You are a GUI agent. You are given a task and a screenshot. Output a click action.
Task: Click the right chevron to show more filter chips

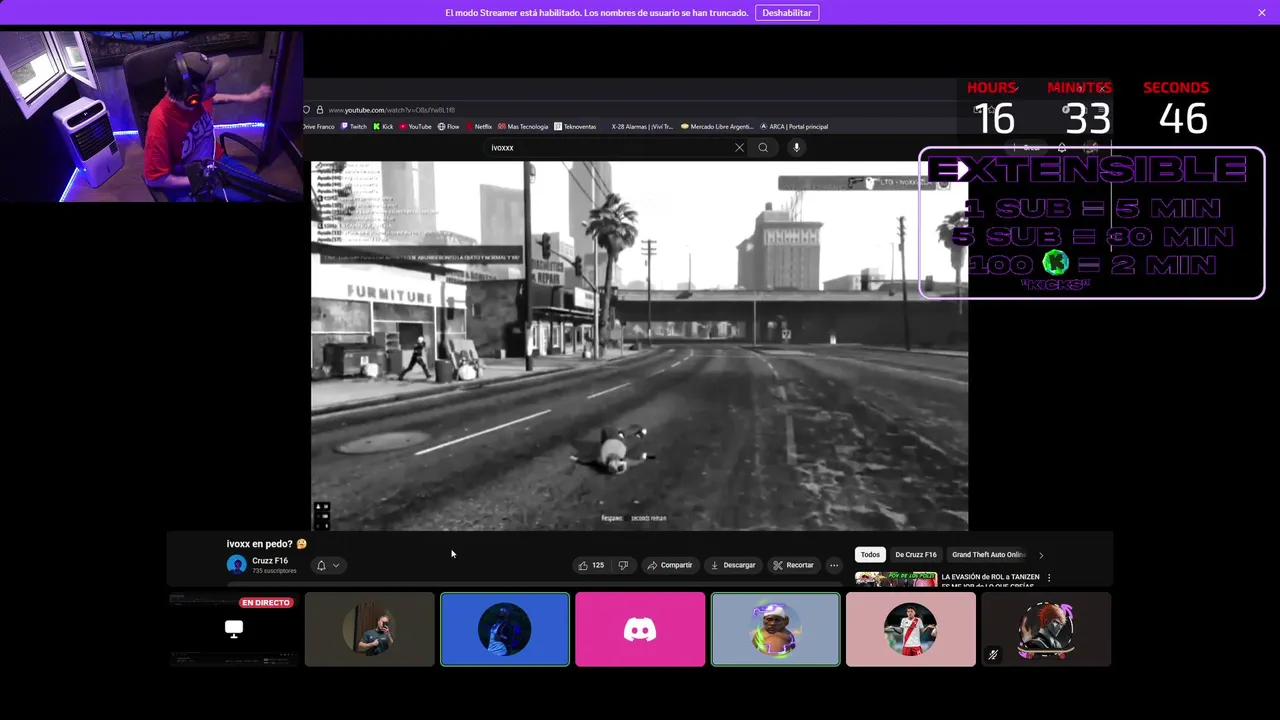pyautogui.click(x=1041, y=555)
